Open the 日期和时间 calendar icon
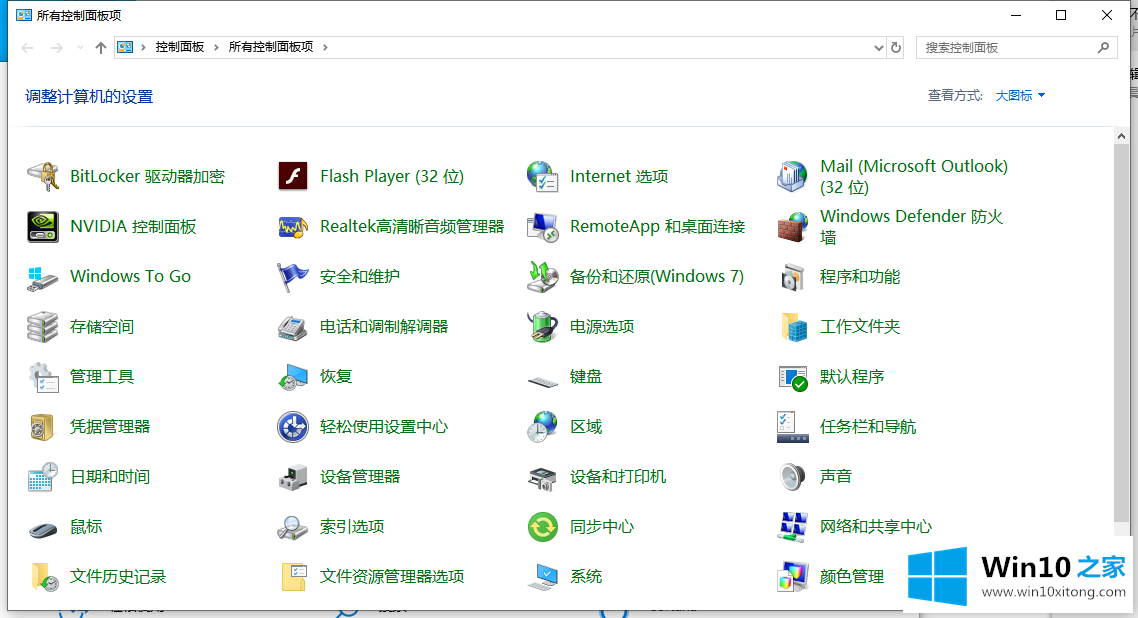 tap(43, 477)
